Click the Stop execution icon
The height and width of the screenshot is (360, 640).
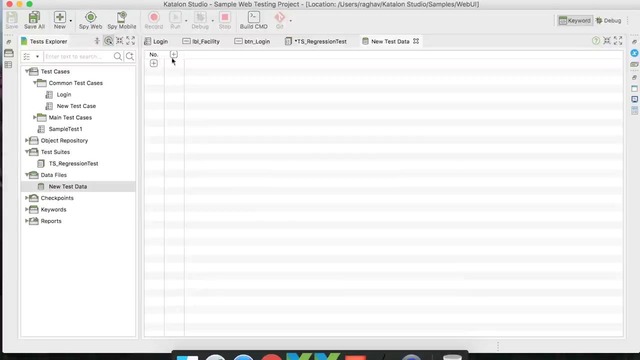tap(224, 20)
